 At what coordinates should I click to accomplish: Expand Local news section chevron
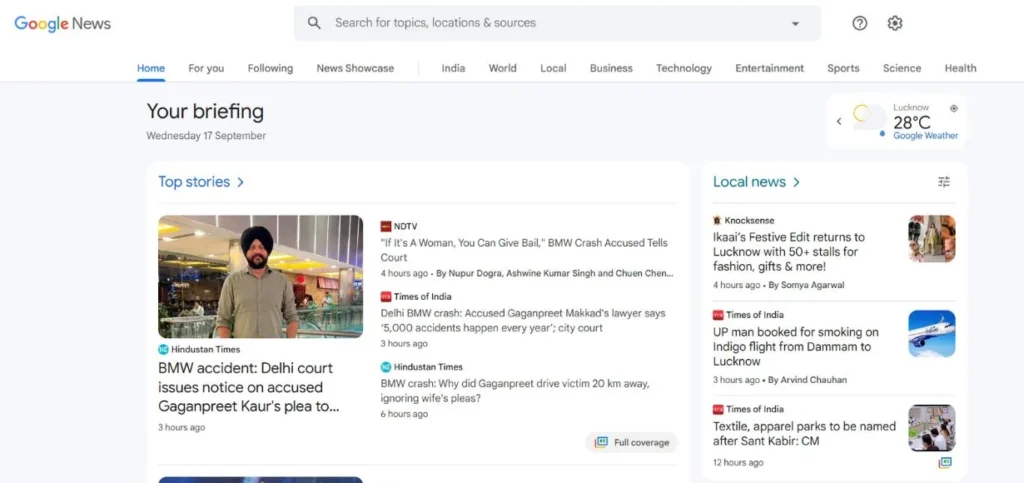click(x=797, y=182)
